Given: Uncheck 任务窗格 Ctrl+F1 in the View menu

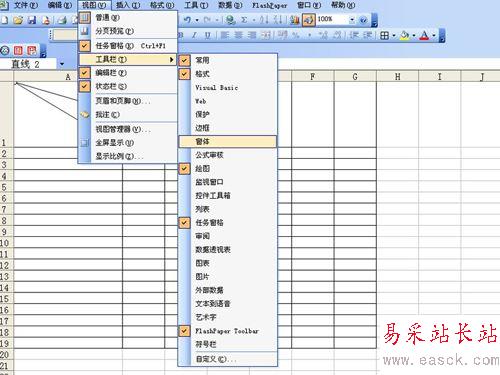Looking at the screenshot, I should click(x=127, y=46).
